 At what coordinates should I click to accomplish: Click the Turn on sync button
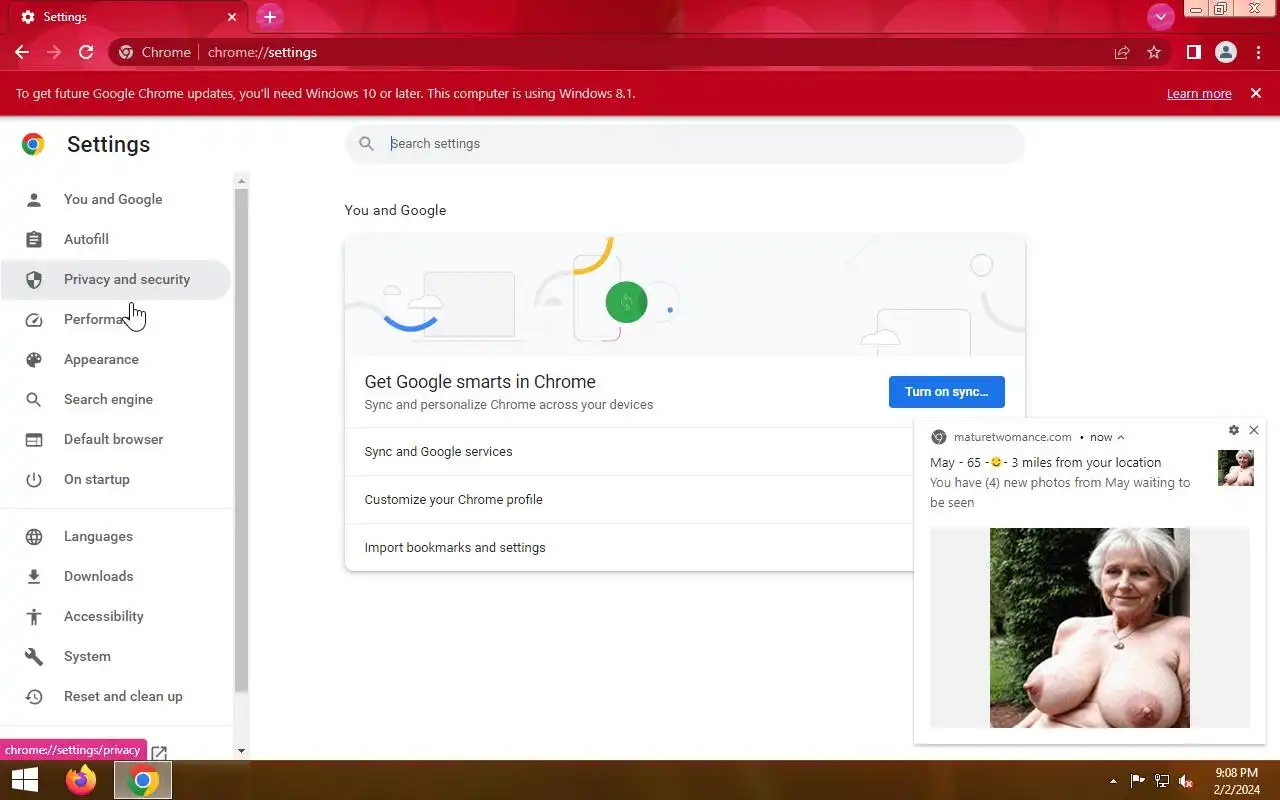coord(946,391)
